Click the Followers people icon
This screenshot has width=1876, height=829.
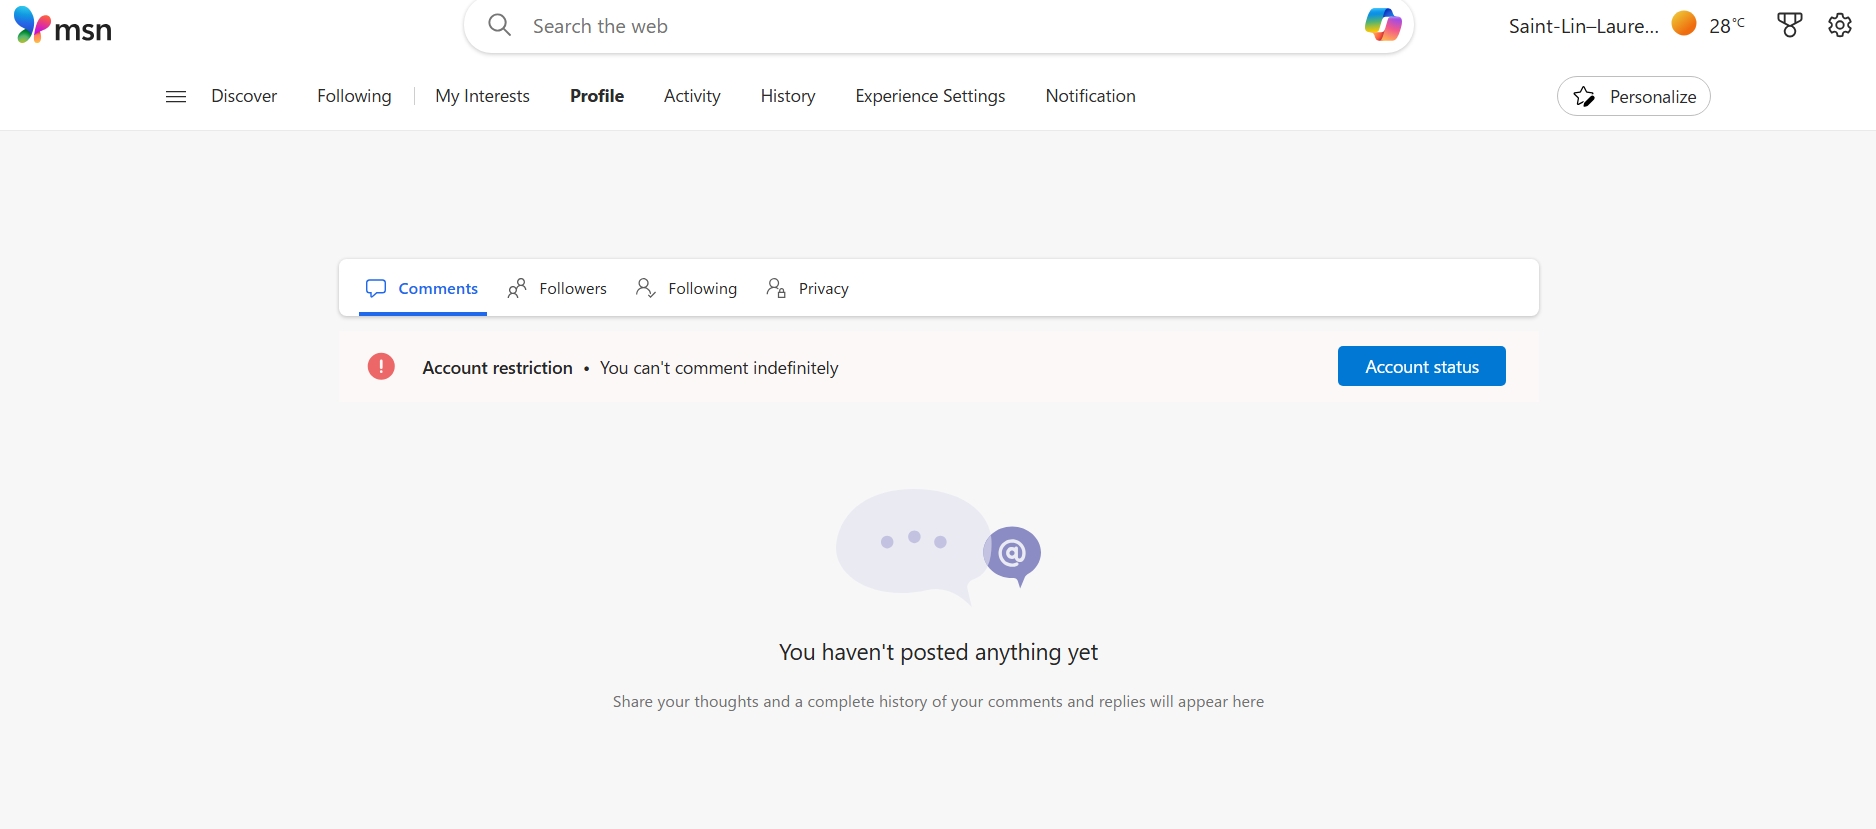pos(517,288)
